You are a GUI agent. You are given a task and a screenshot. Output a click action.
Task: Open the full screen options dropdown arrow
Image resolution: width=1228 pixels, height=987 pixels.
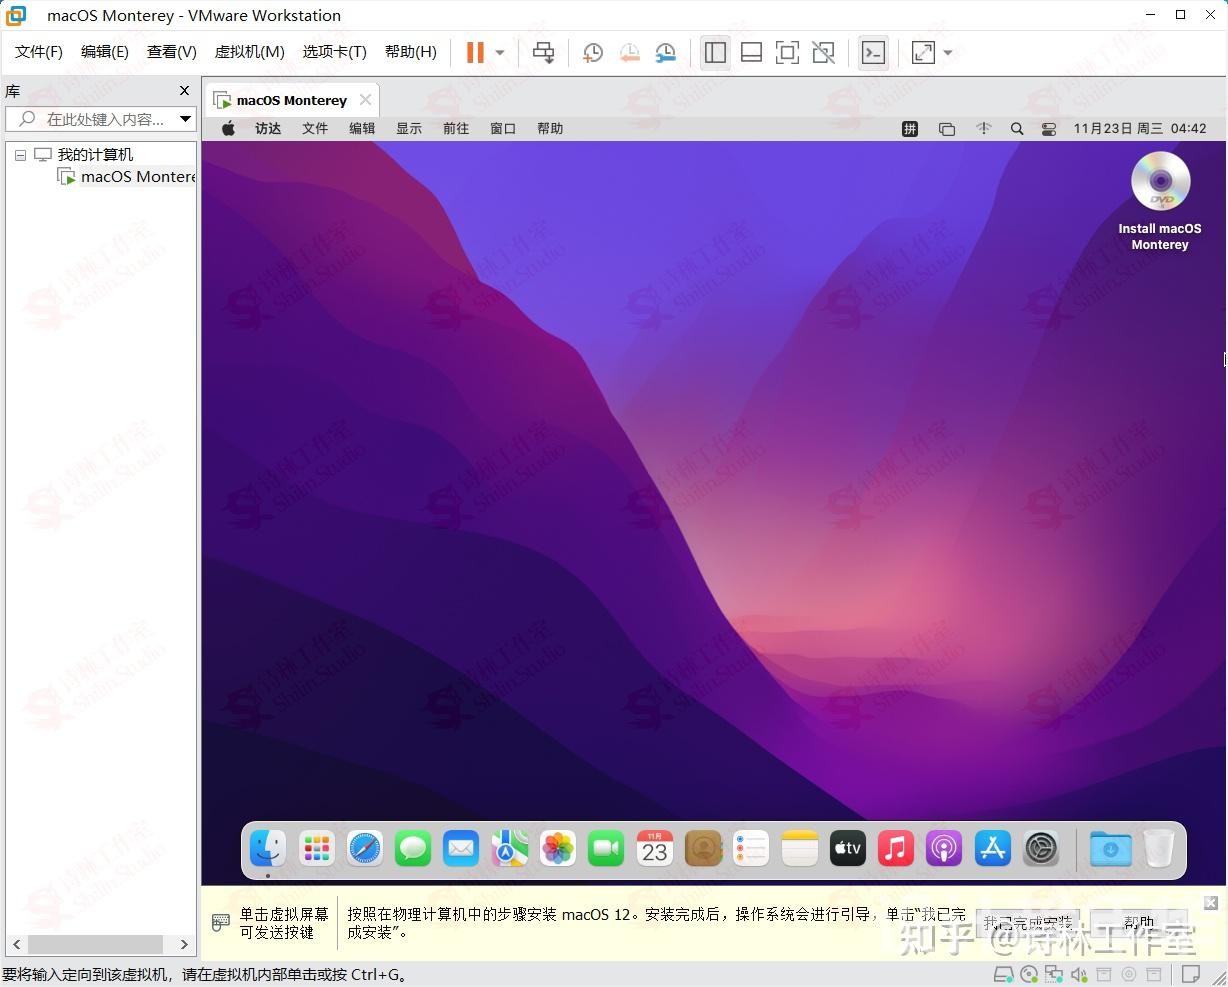947,52
